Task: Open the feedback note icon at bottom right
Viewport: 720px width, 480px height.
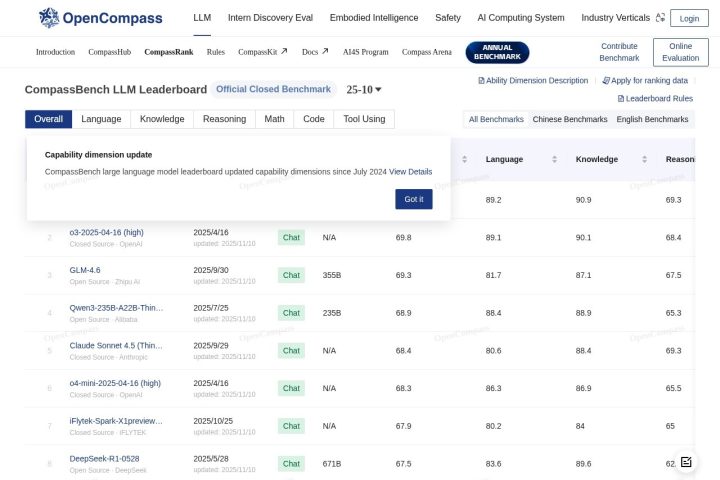Action: 686,462
